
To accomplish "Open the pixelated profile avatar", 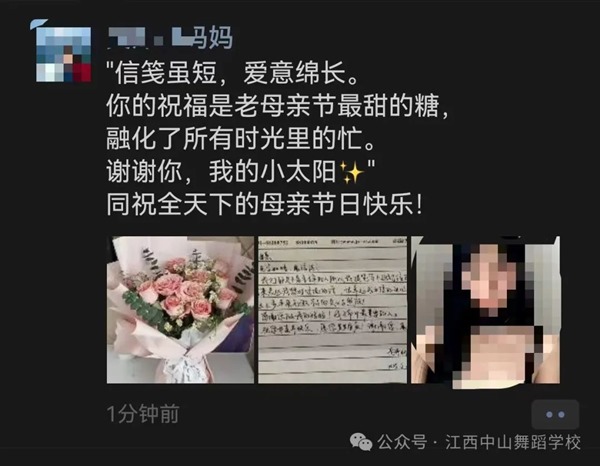I will pyautogui.click(x=63, y=54).
